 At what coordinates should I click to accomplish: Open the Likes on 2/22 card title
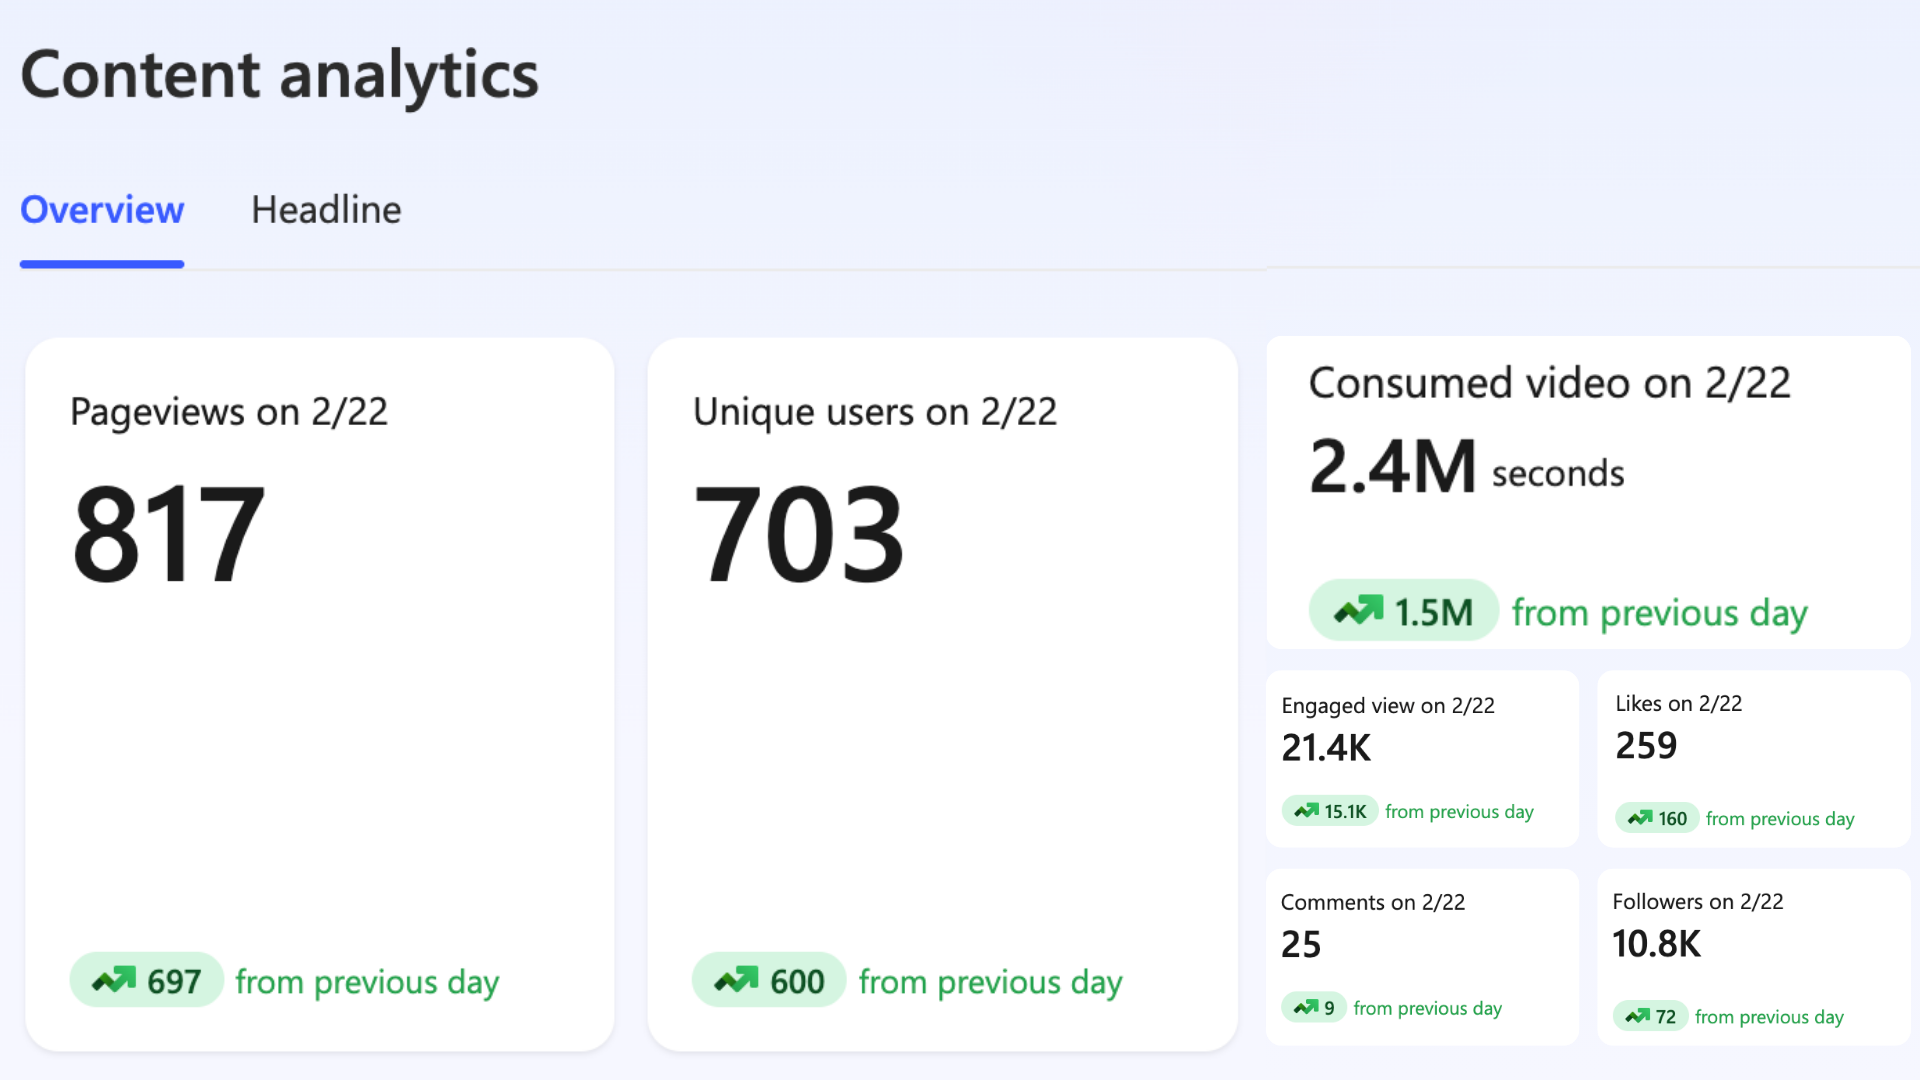point(1678,703)
